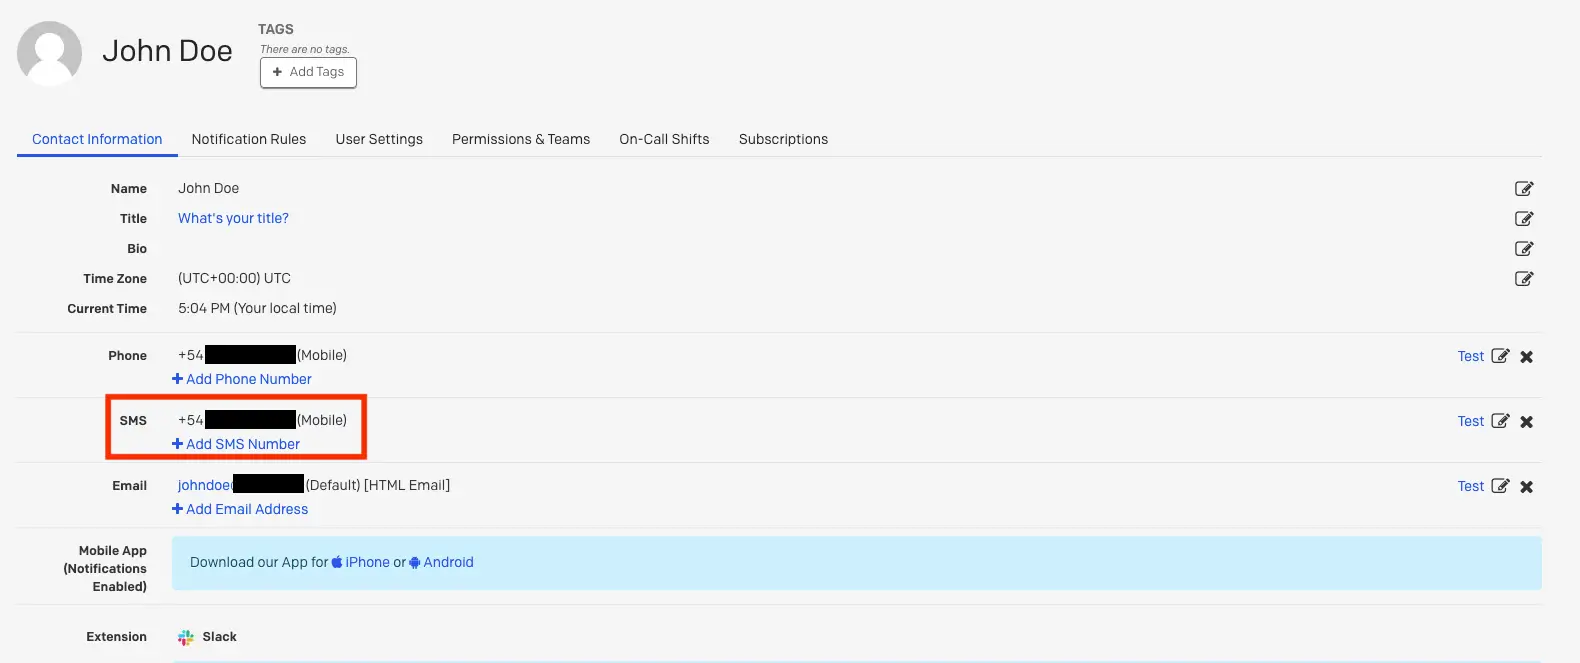Open the iPhone app download link
The height and width of the screenshot is (663, 1580).
click(x=361, y=562)
